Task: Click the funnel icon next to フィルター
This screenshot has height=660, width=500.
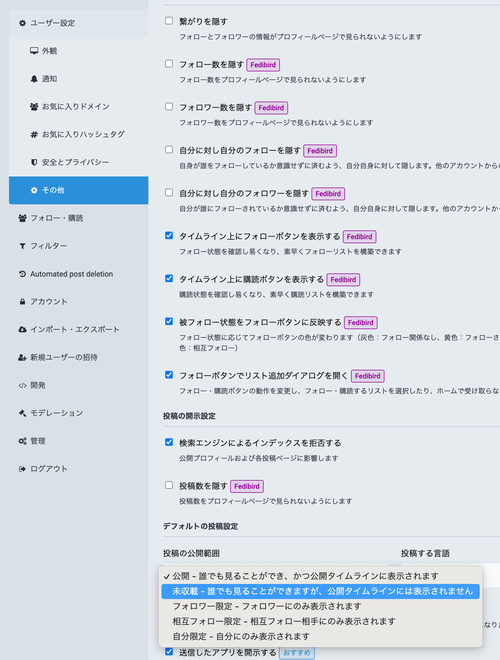Action: 22,246
